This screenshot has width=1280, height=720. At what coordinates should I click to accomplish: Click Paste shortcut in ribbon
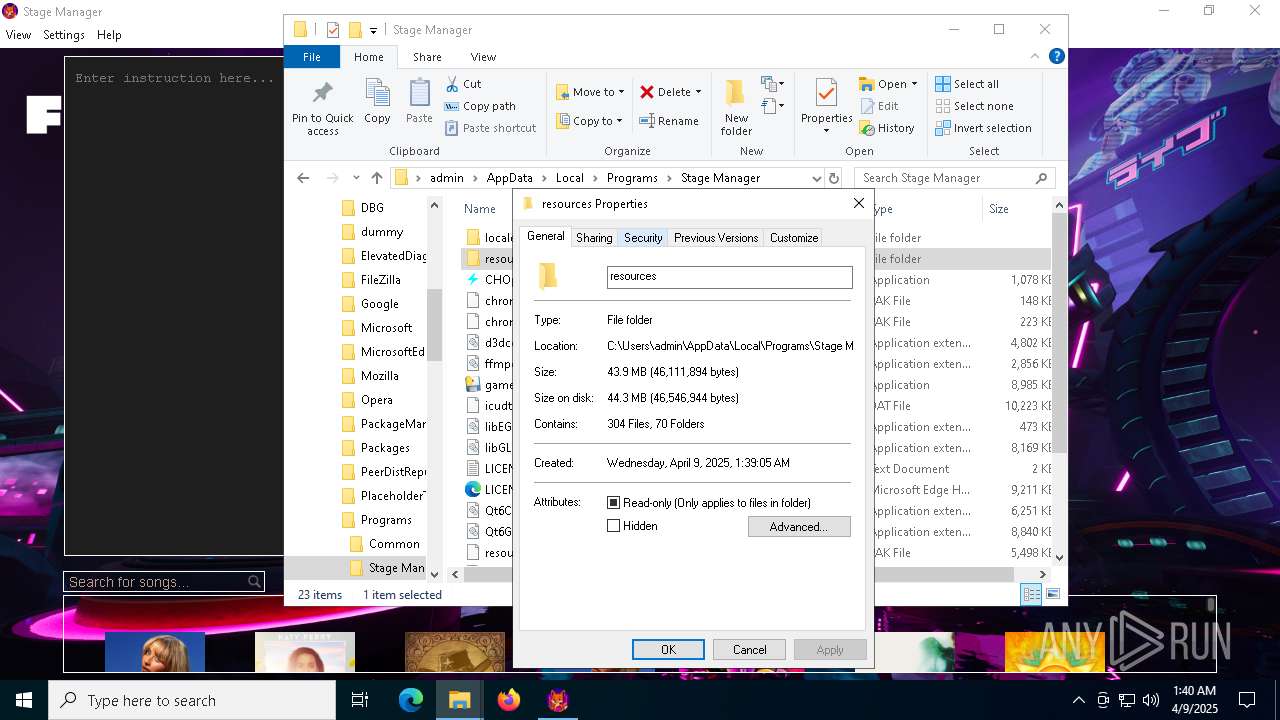[490, 128]
